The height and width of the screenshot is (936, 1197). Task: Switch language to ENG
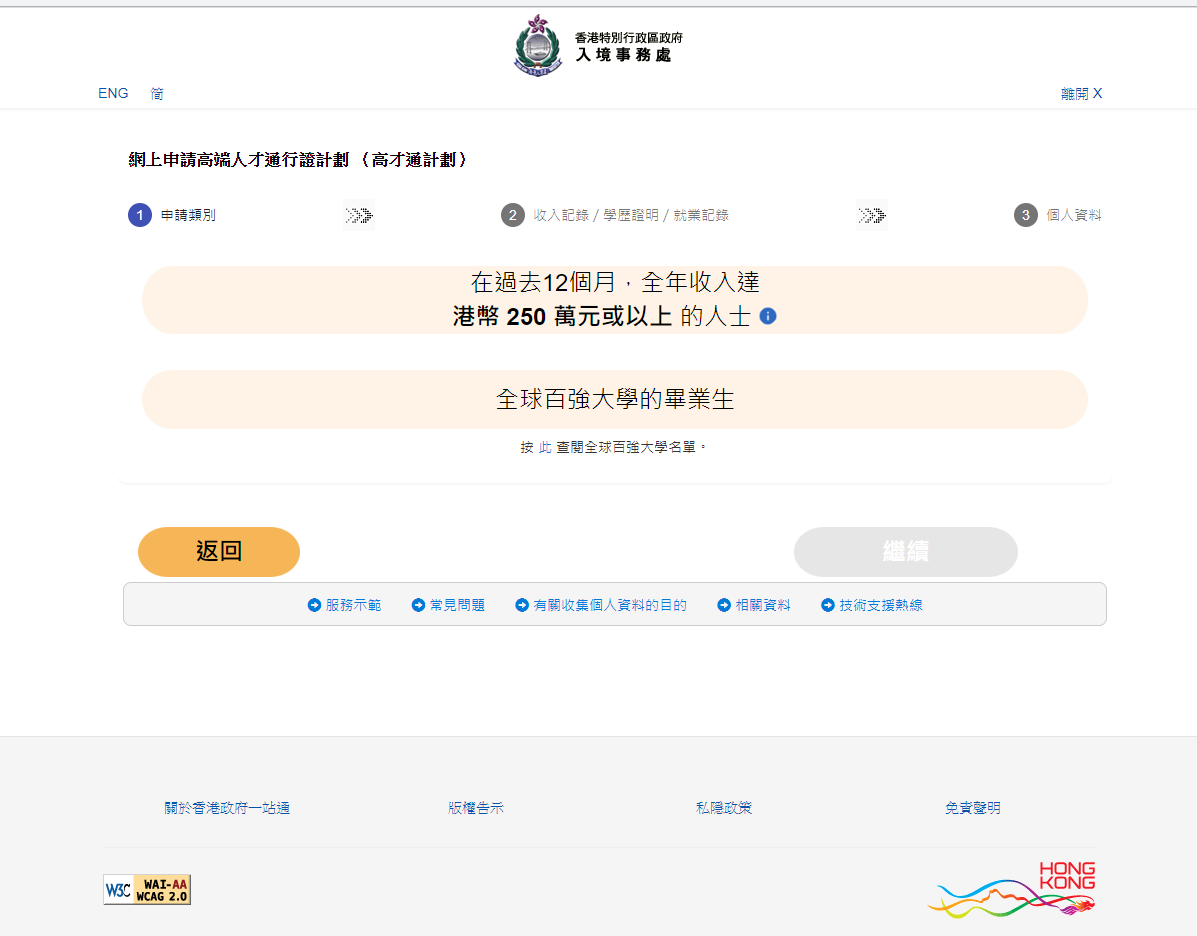(113, 93)
